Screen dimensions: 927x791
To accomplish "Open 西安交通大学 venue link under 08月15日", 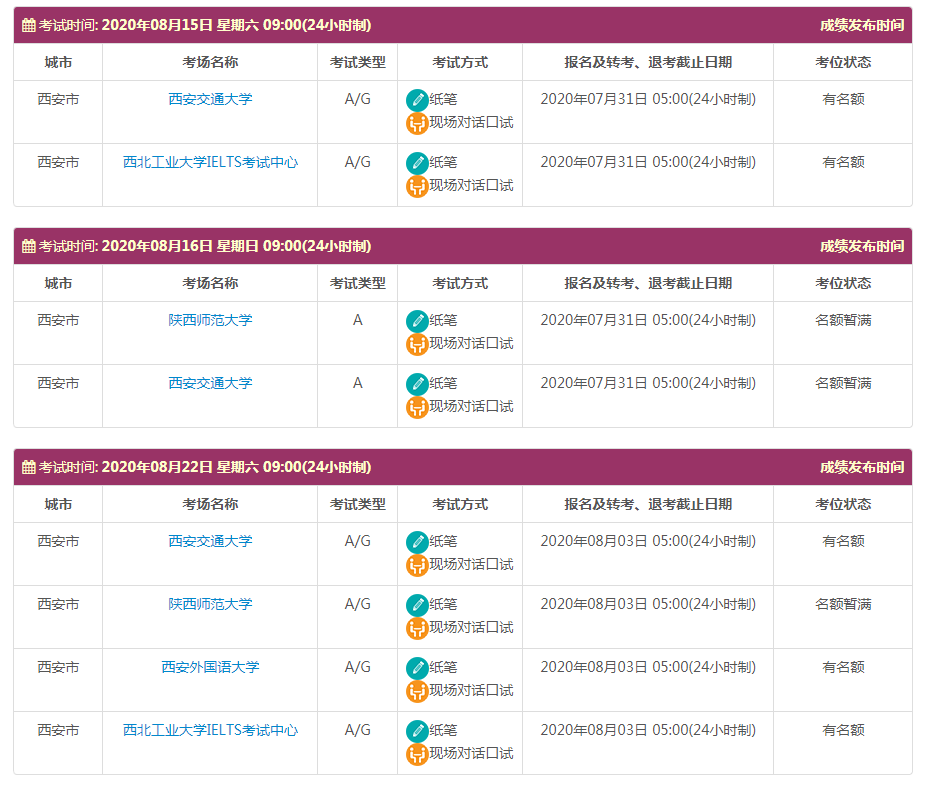I will tap(210, 99).
